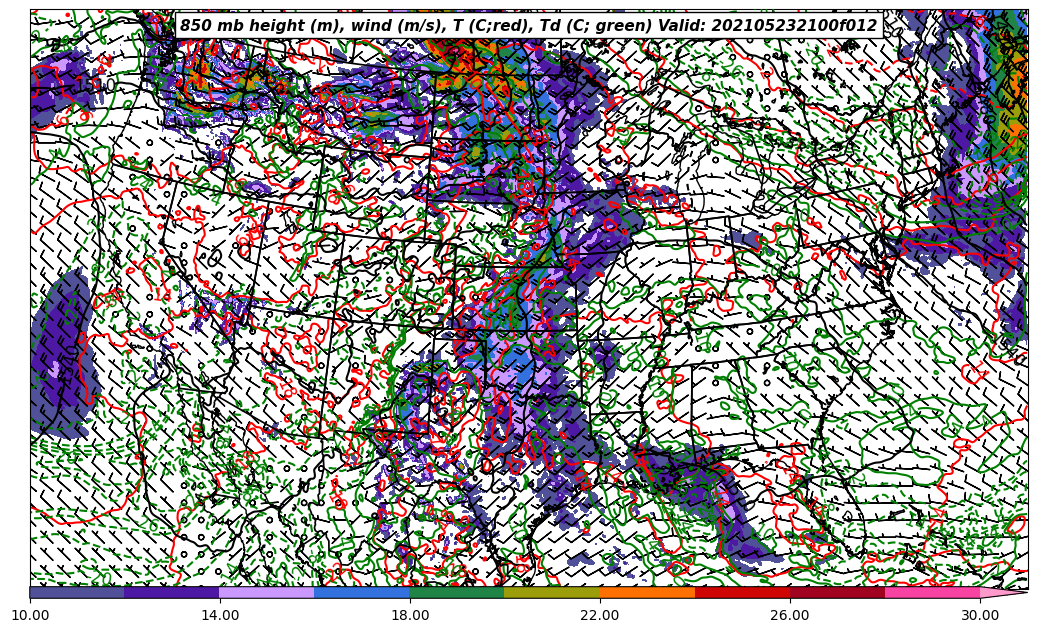Pick the olive 20–22 colorbar segment

click(552, 592)
